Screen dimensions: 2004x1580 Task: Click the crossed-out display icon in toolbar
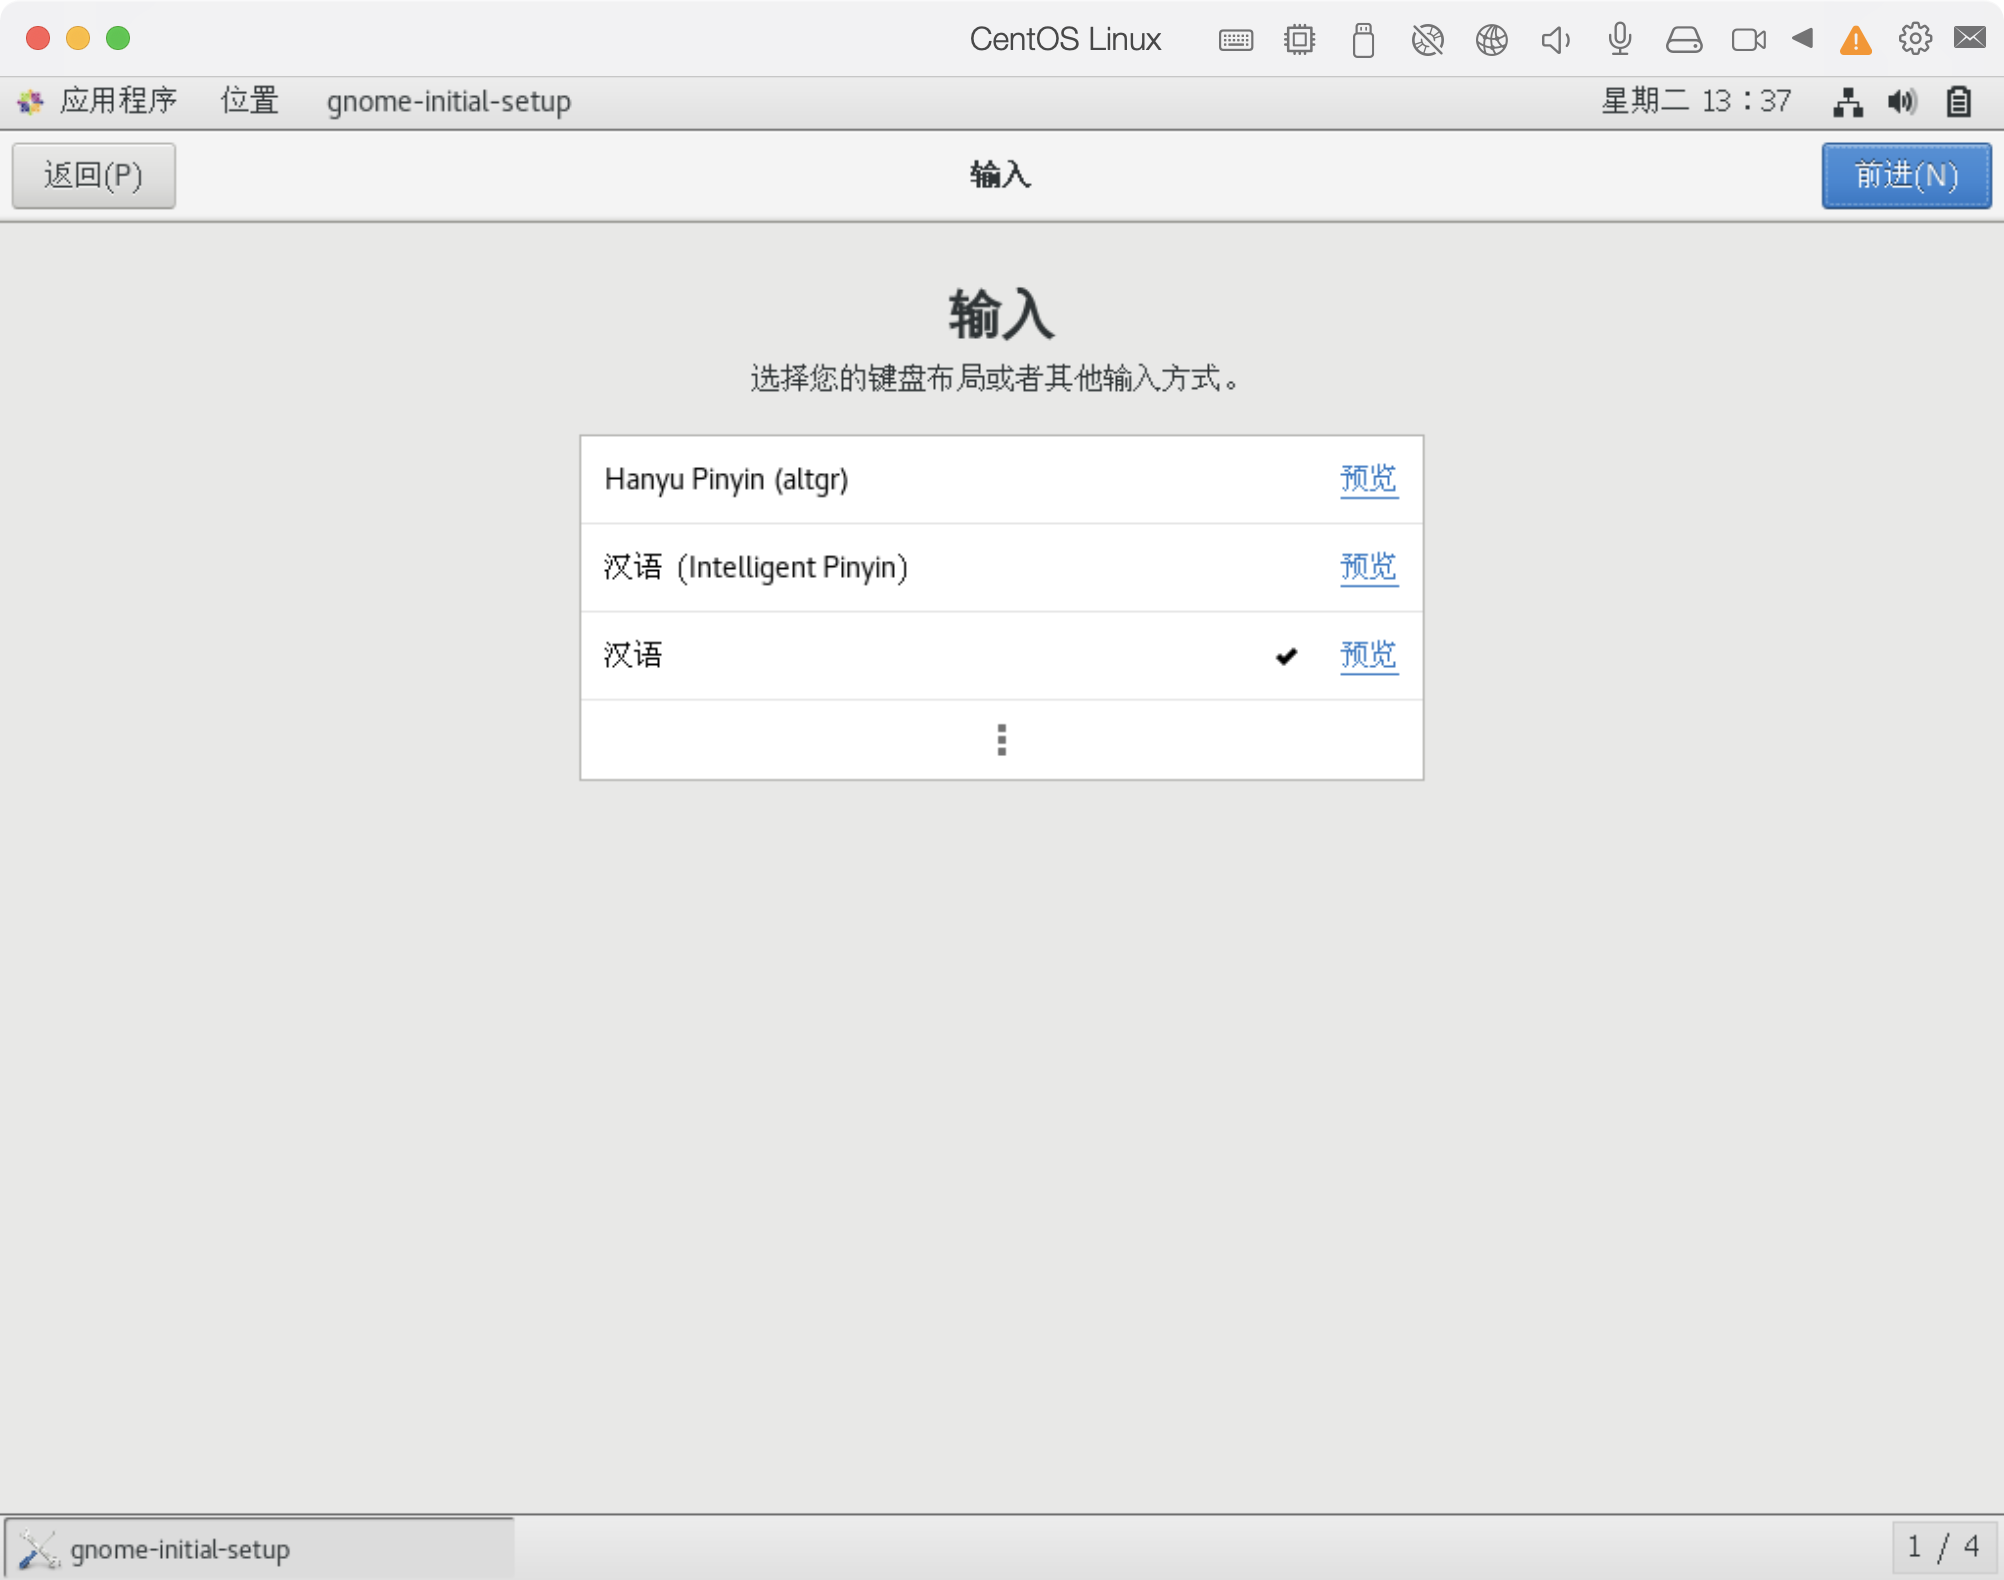click(1427, 40)
